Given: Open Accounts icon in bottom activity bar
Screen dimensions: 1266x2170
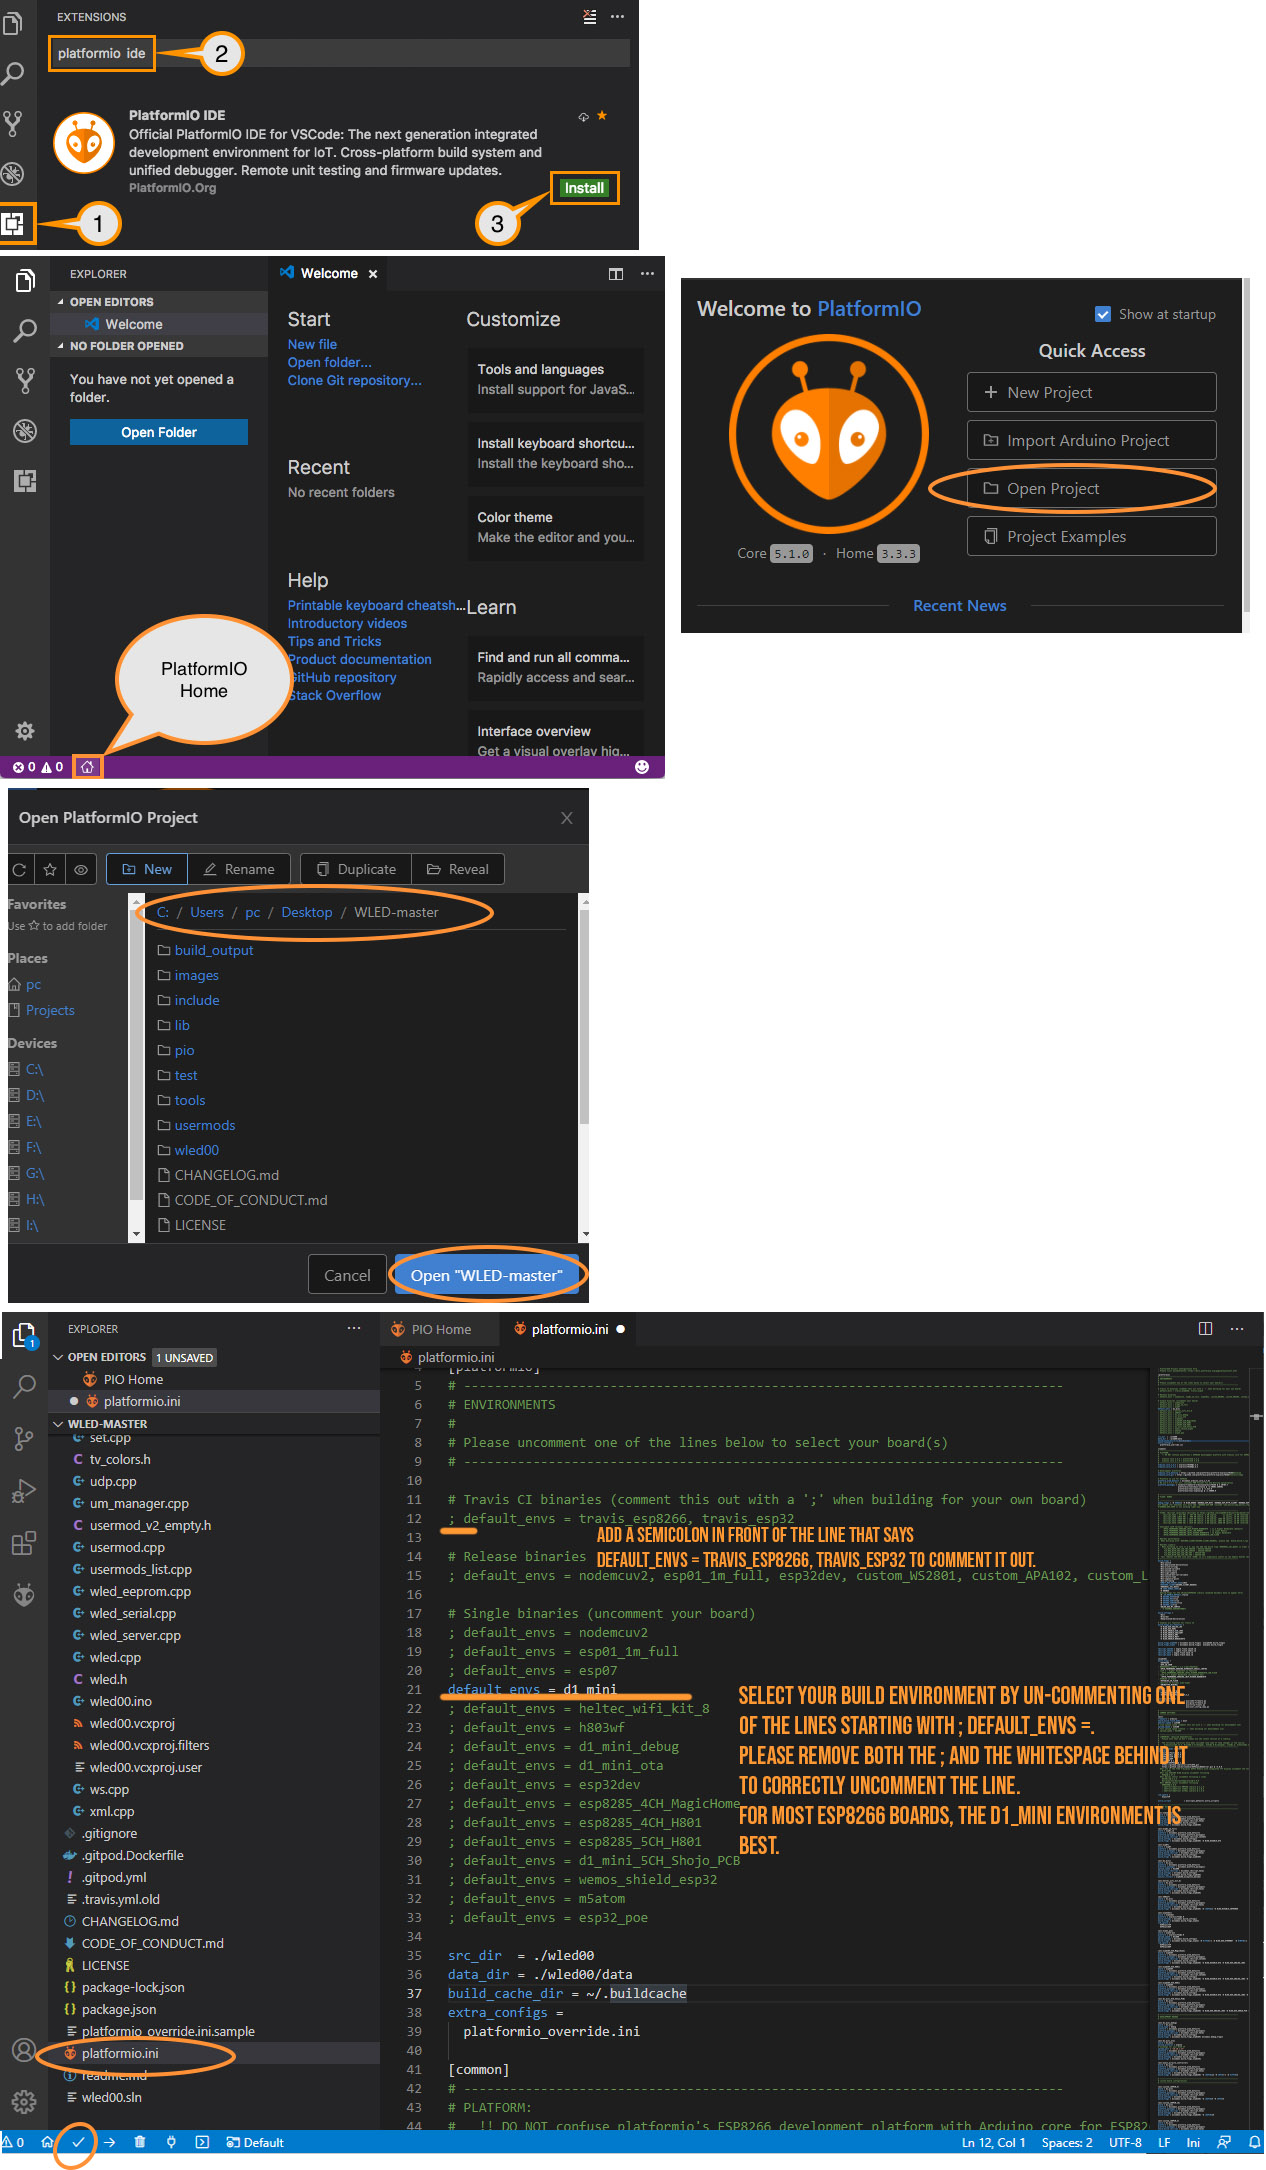Looking at the screenshot, I should (24, 2050).
